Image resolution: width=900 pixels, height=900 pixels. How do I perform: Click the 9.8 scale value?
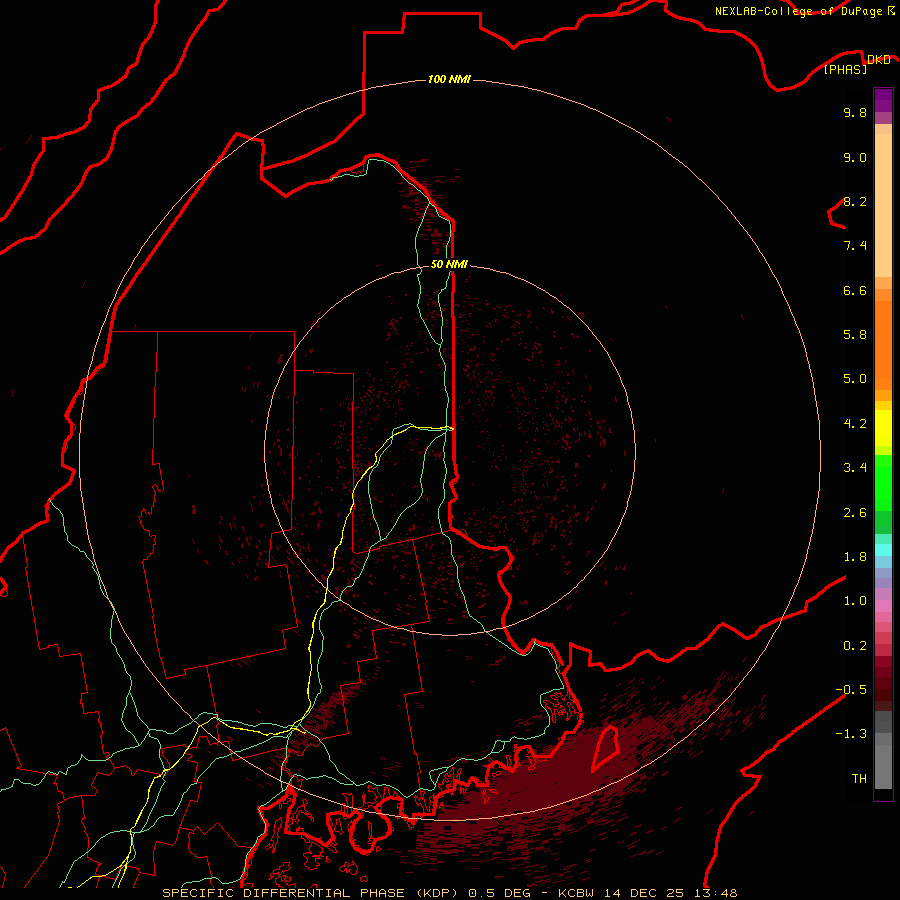coord(855,112)
